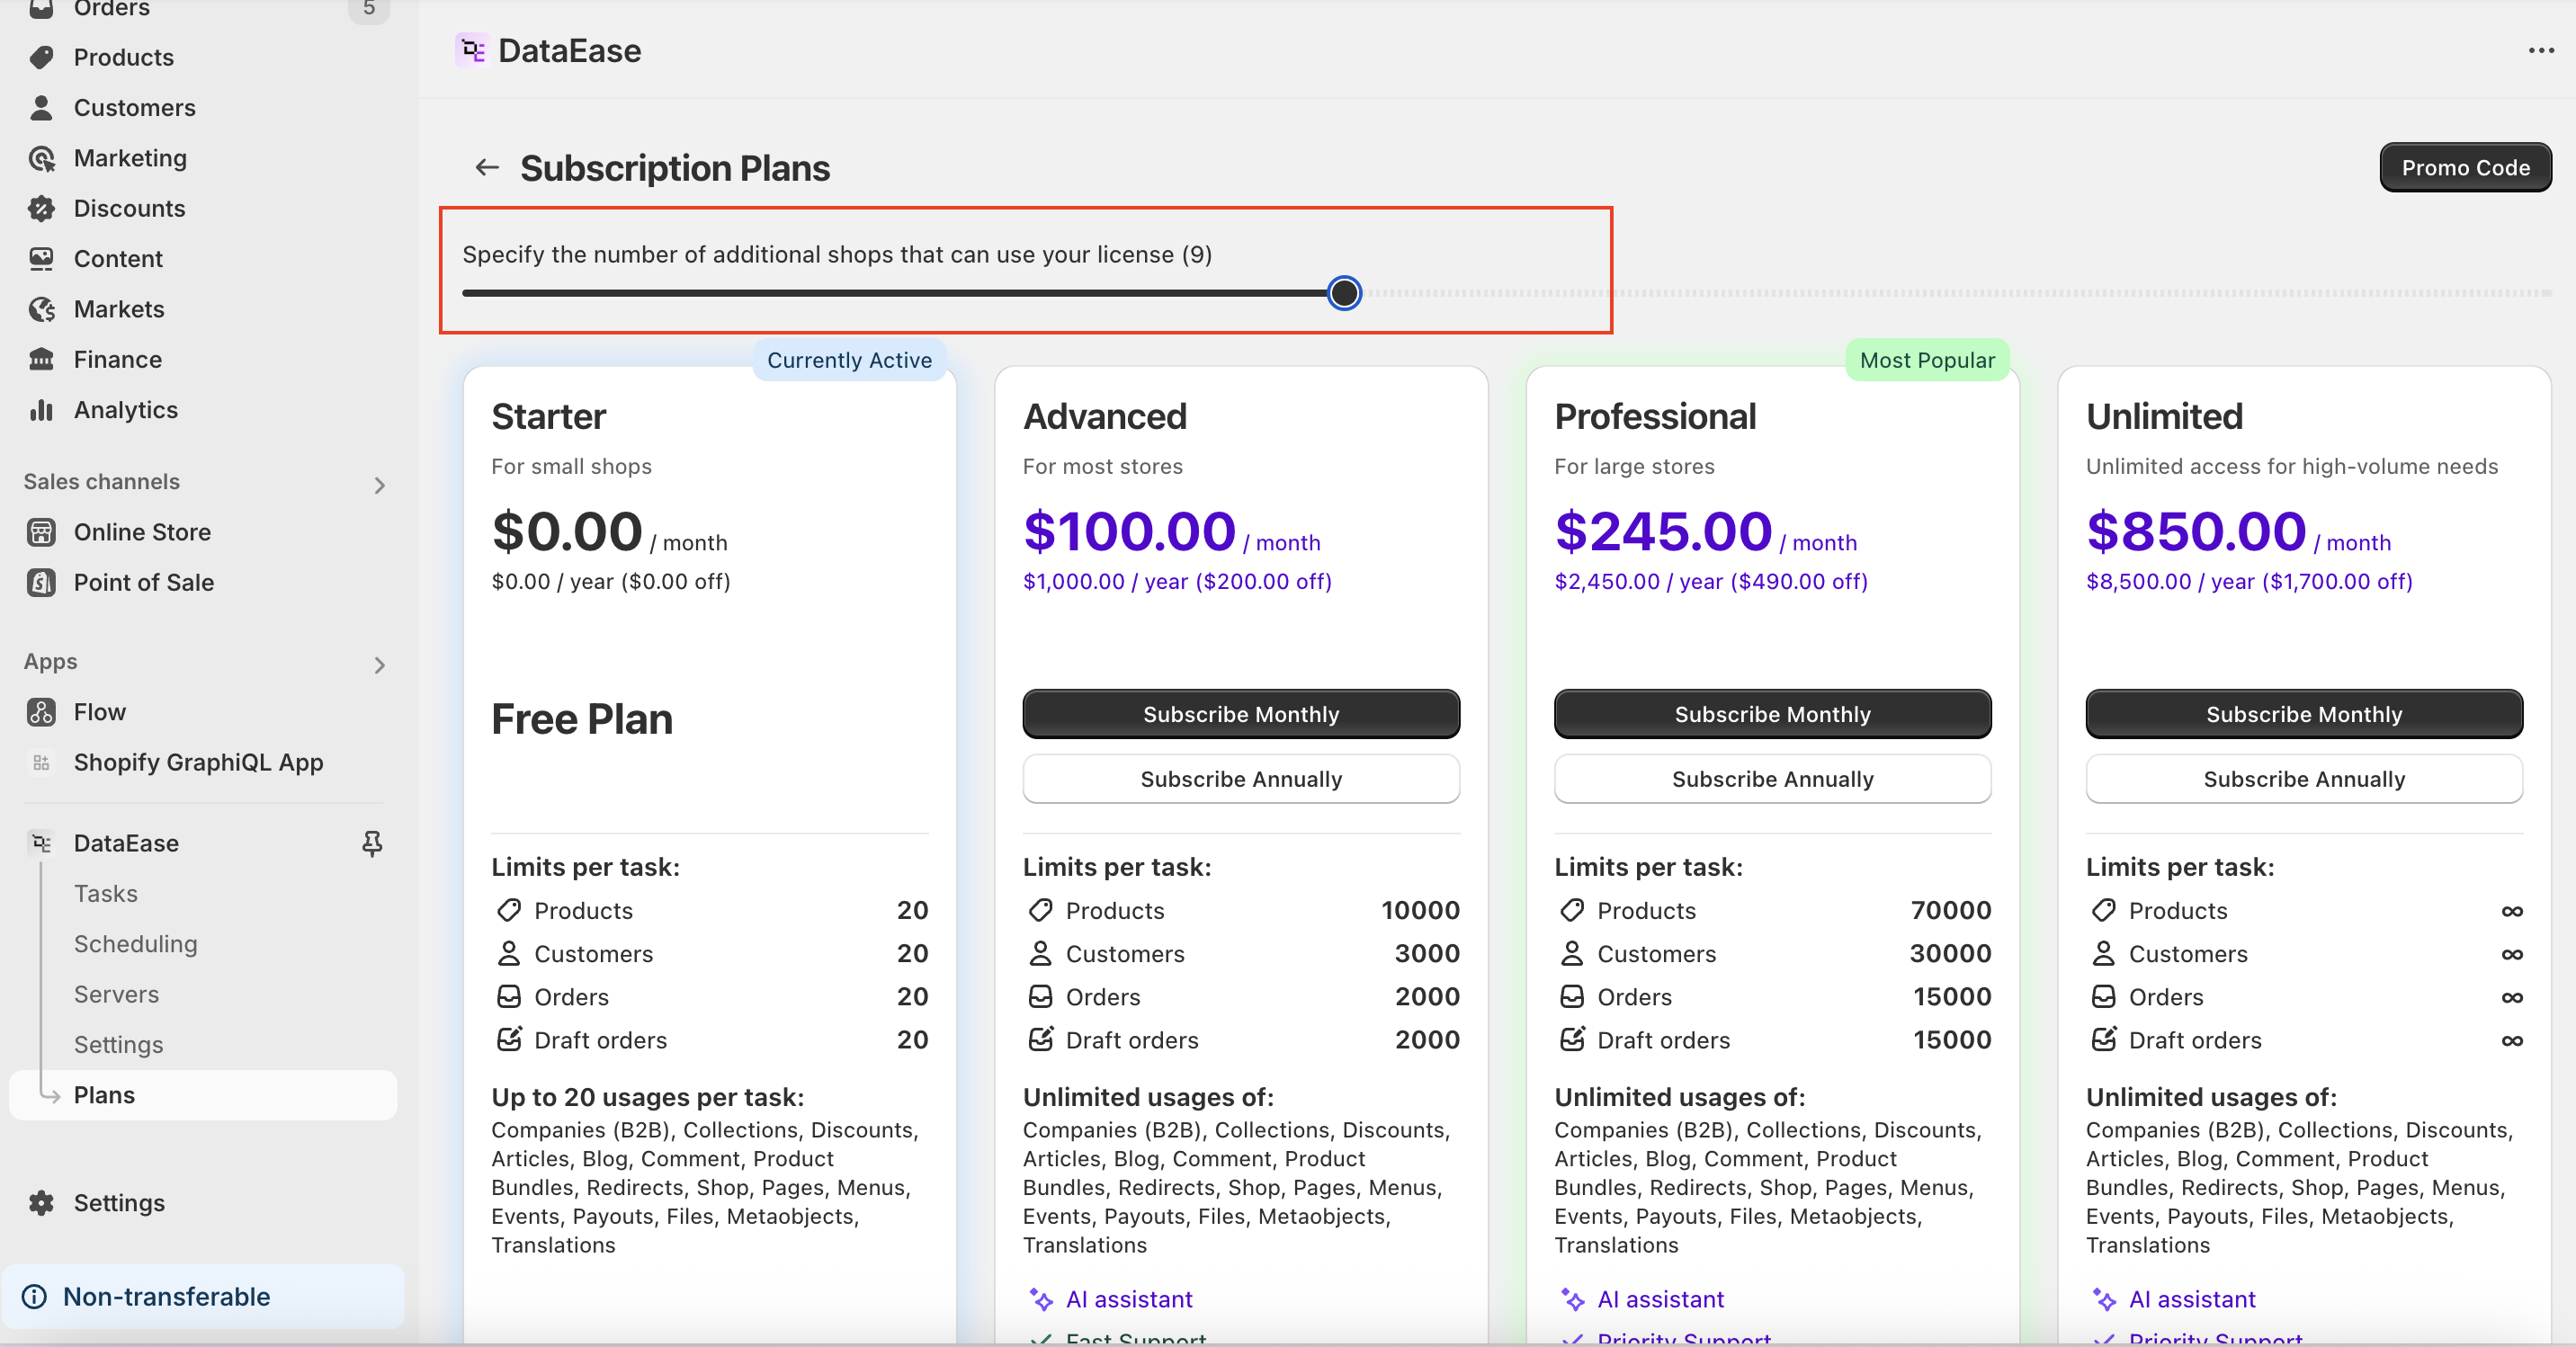Click the Professional plan Orders inbox icon
This screenshot has height=1347, width=2576.
[1572, 996]
